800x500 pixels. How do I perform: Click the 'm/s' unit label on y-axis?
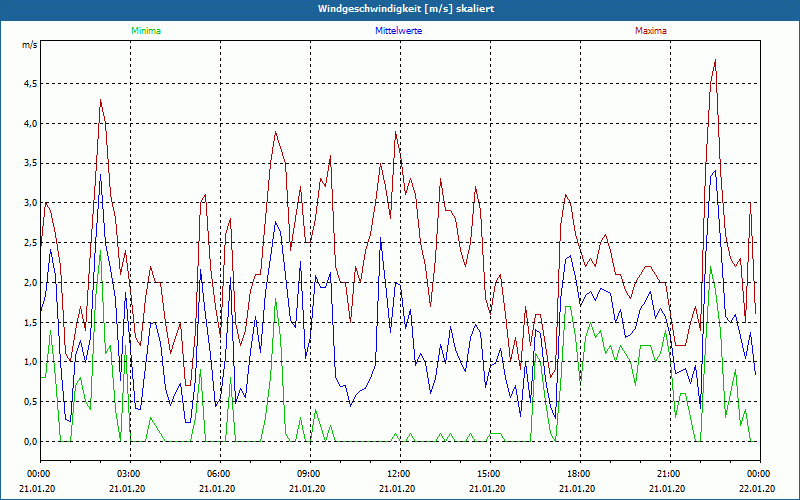[x=30, y=45]
